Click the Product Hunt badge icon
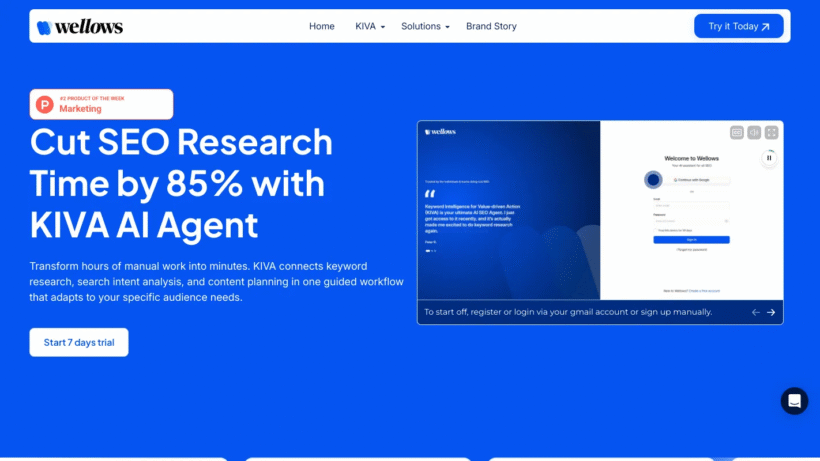The width and height of the screenshot is (820, 461). (44, 105)
